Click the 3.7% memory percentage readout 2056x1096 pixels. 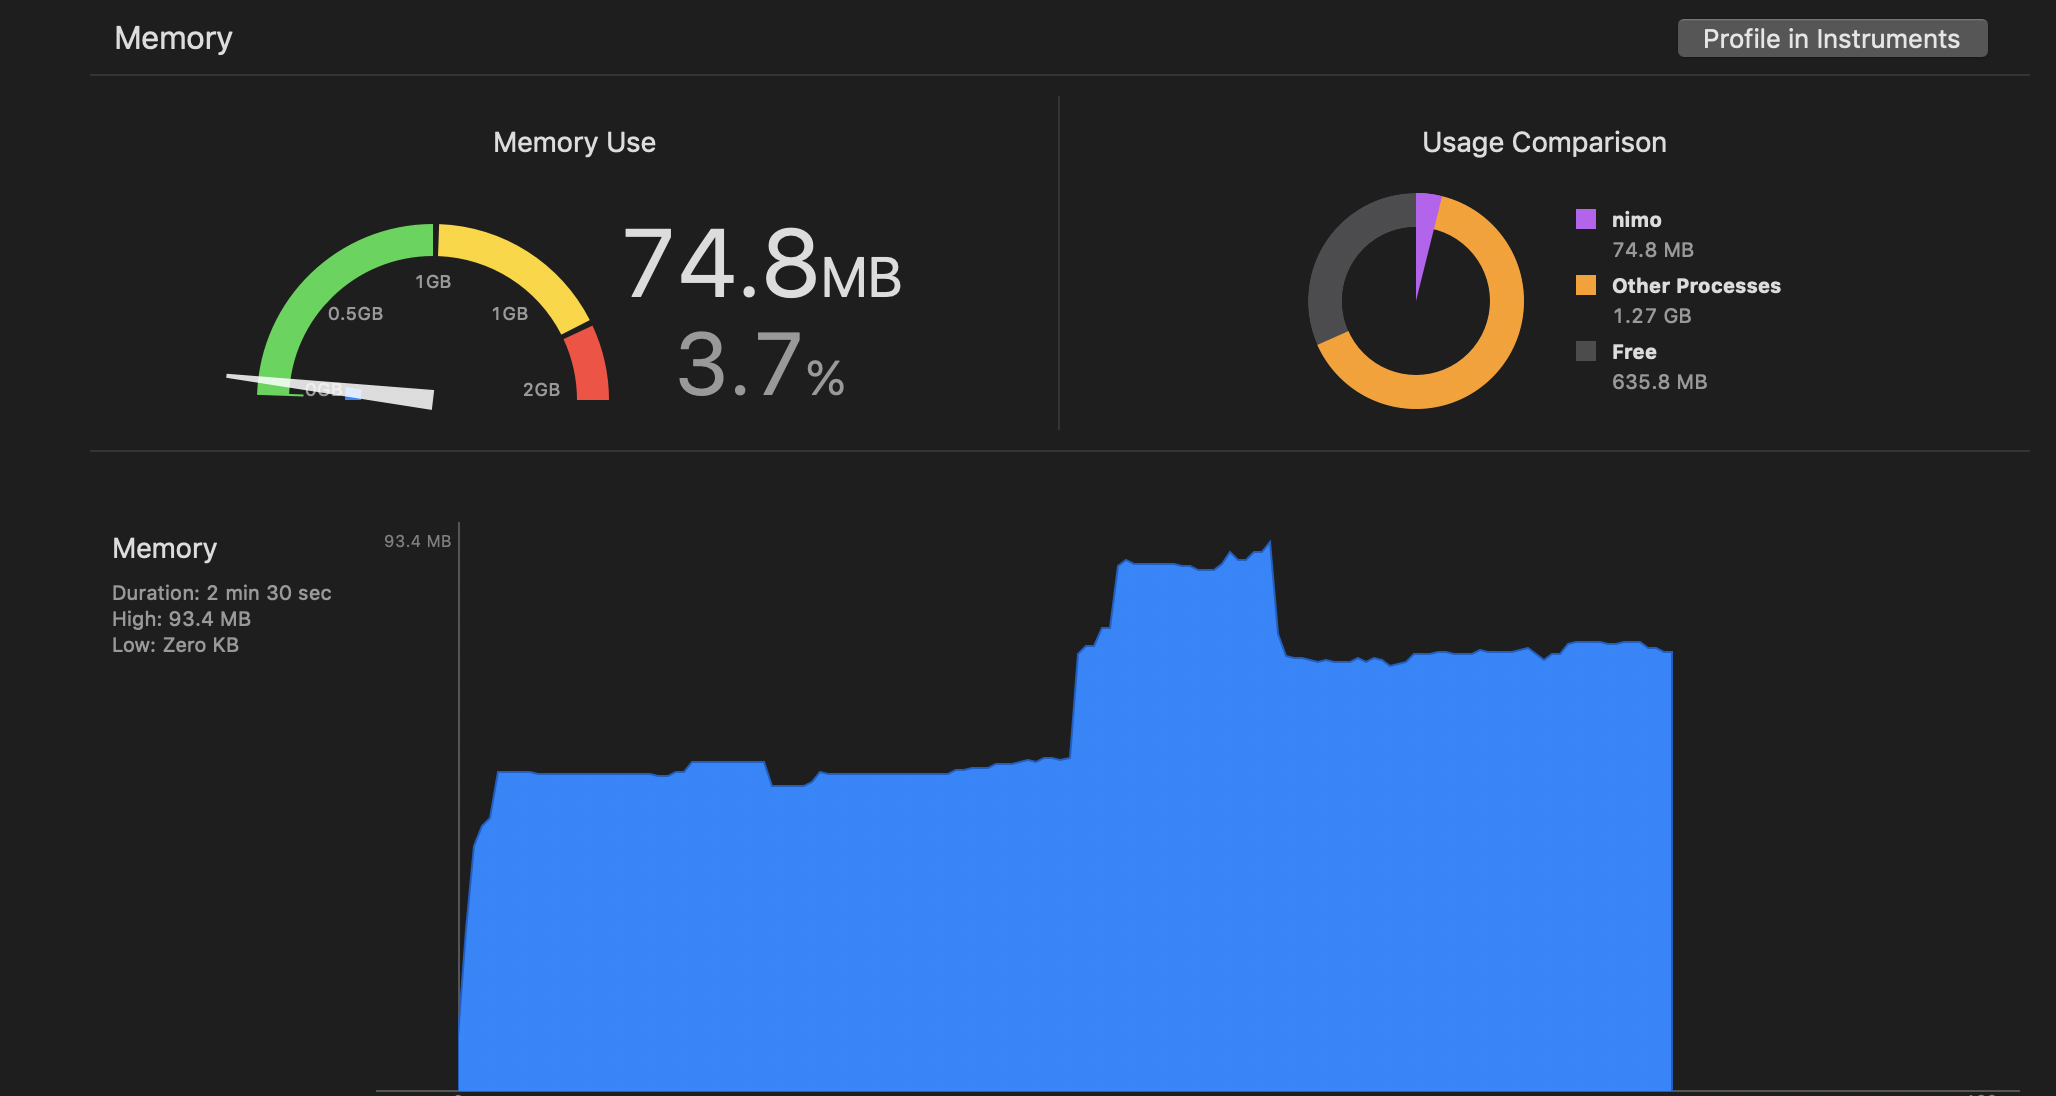760,366
